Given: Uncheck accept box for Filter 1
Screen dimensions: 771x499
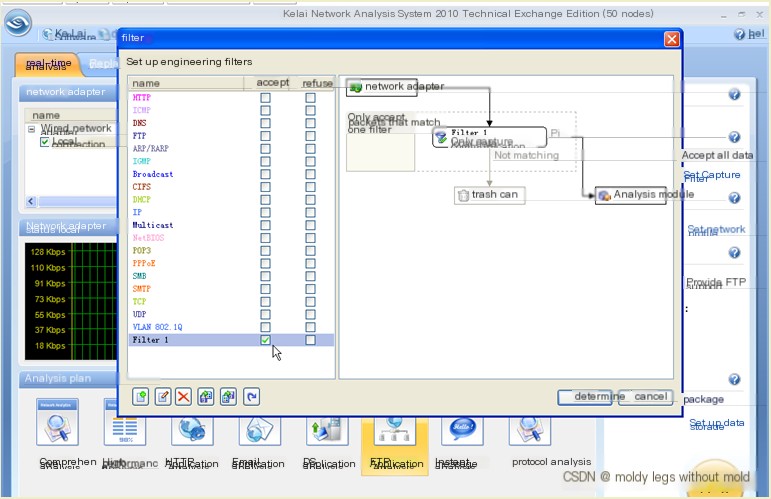Looking at the screenshot, I should pyautogui.click(x=266, y=340).
